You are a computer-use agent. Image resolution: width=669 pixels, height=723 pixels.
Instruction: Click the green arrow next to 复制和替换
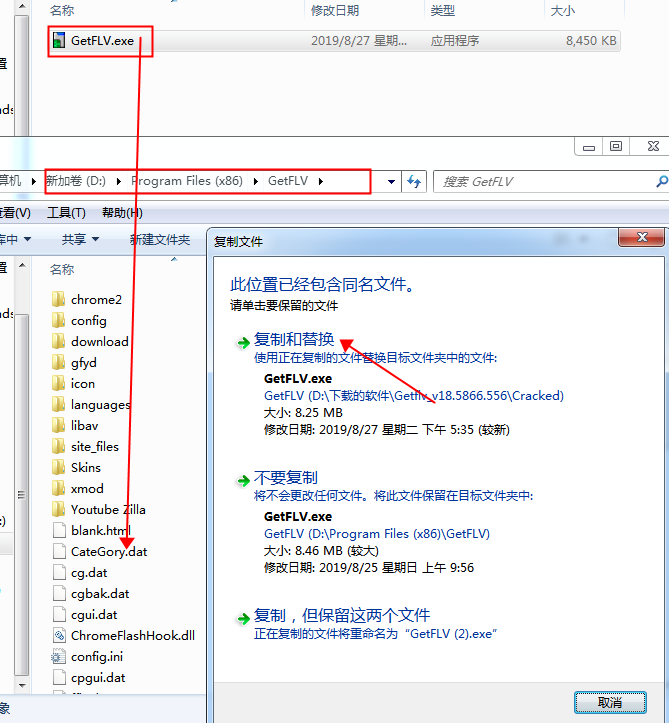(x=243, y=343)
